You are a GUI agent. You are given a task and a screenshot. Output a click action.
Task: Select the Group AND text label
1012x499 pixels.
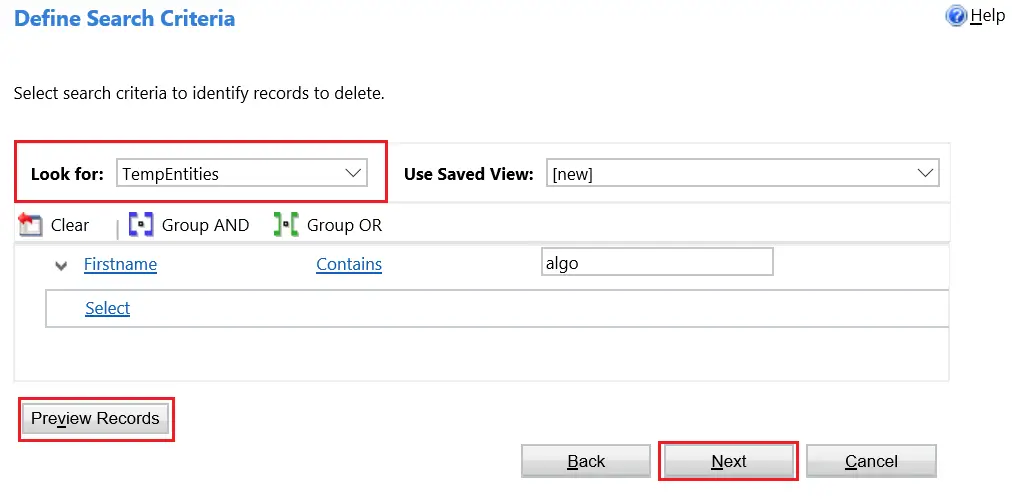click(205, 225)
